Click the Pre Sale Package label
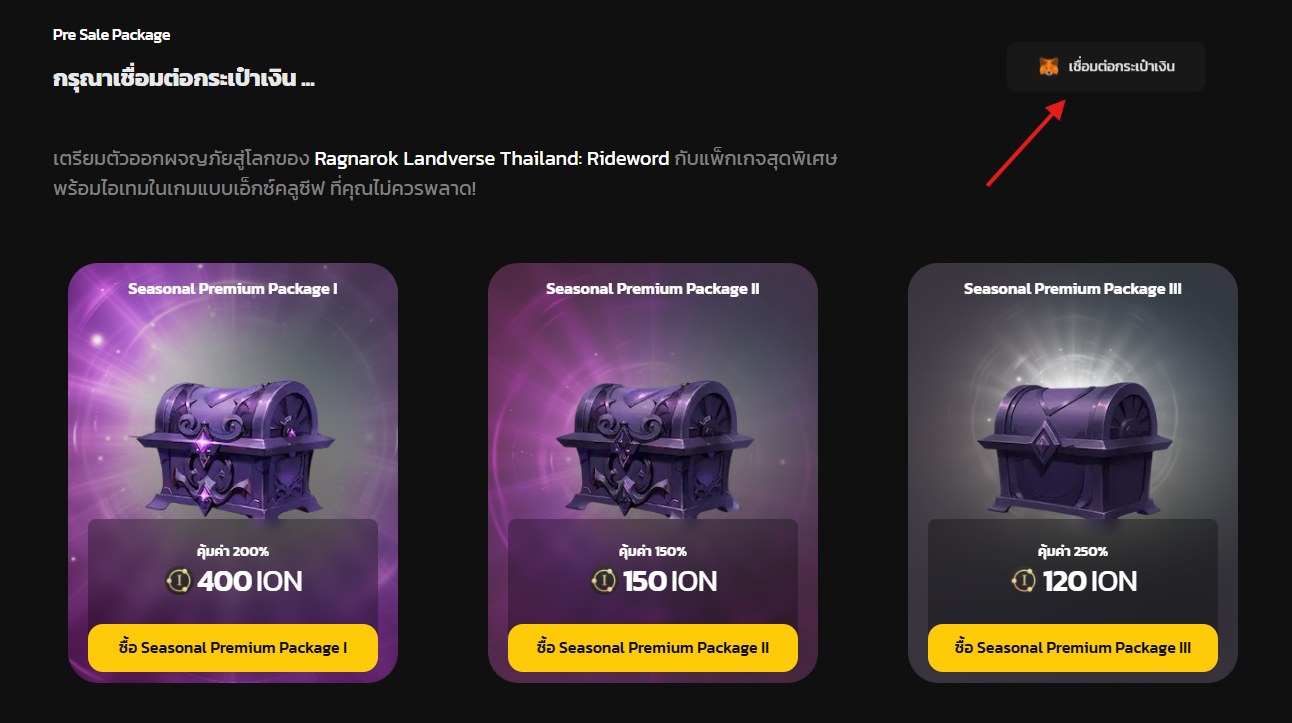This screenshot has width=1292, height=723. (112, 35)
